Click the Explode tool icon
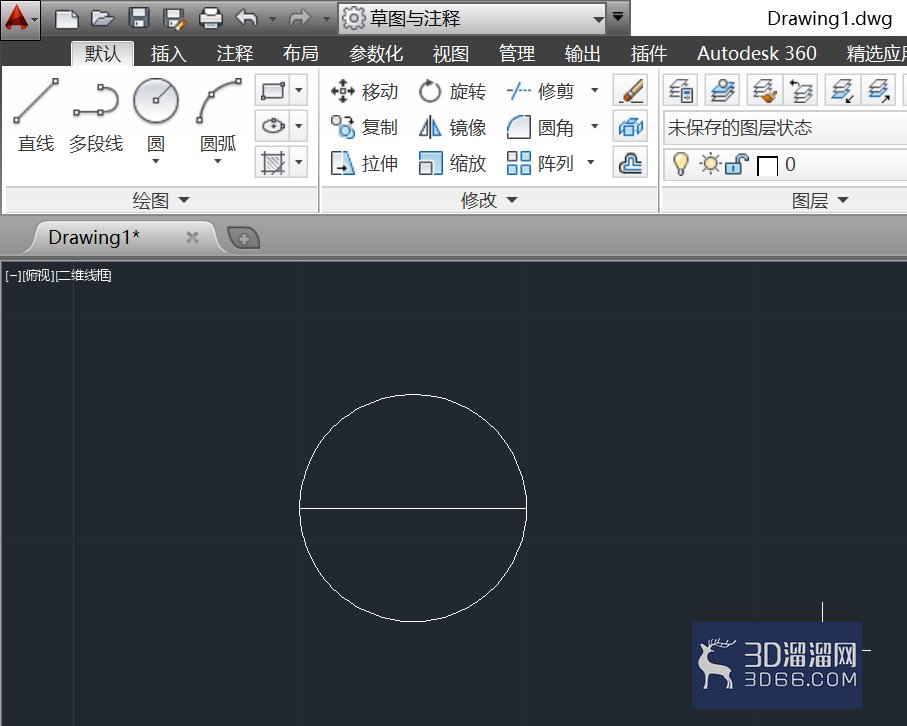Screen dimensions: 907x726 (631, 127)
